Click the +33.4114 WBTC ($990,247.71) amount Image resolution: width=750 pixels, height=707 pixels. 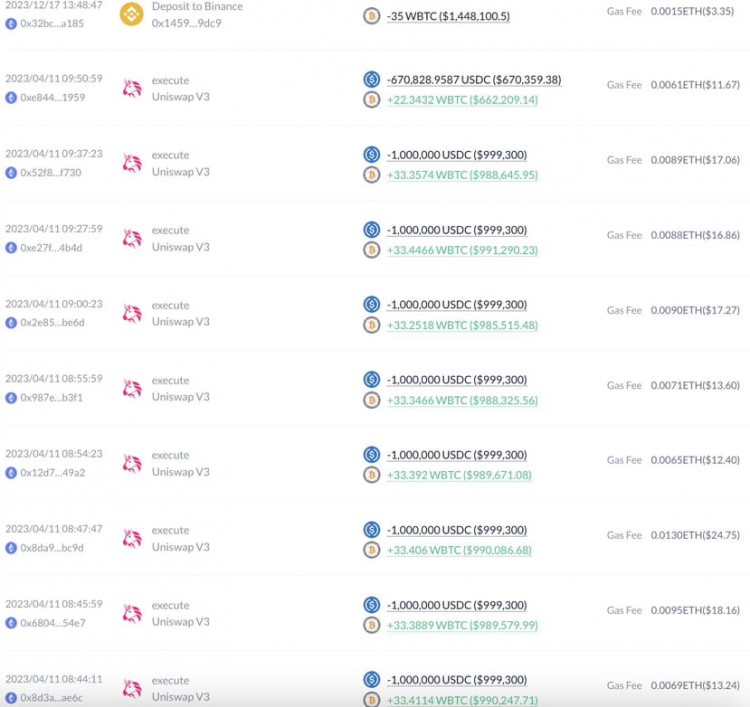click(463, 700)
